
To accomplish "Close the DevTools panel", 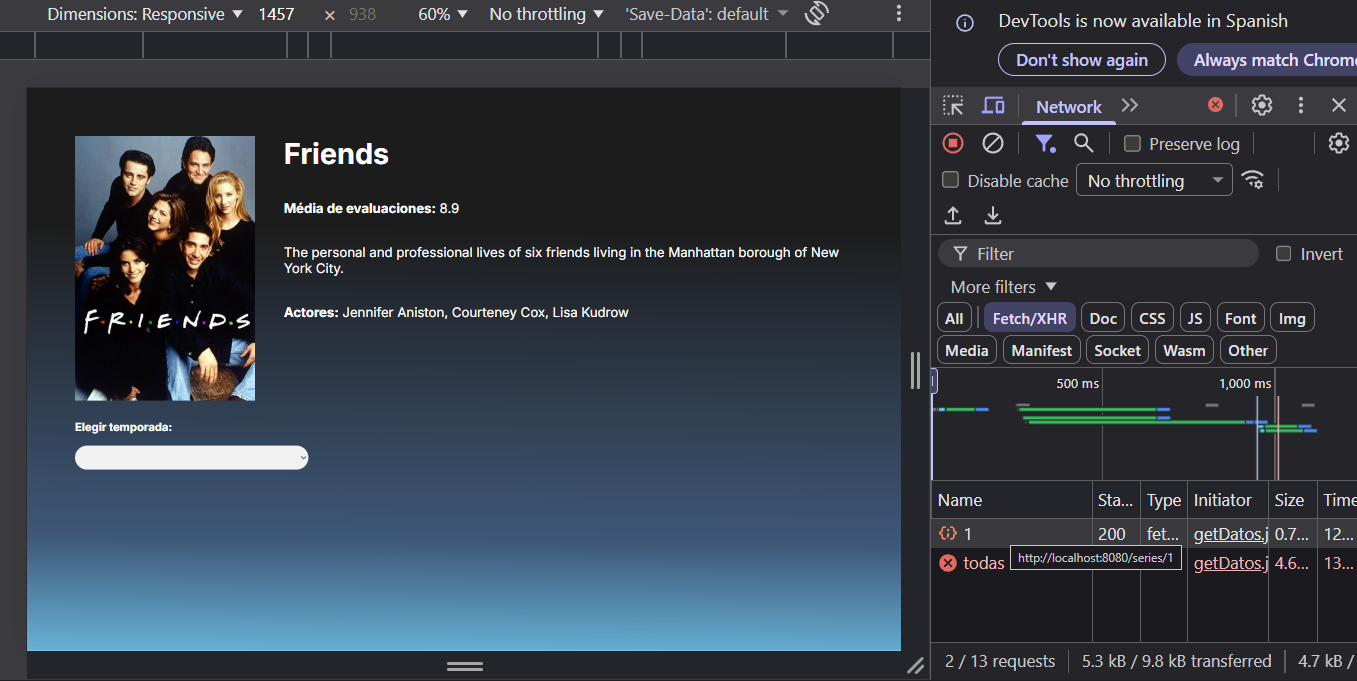I will point(1339,105).
